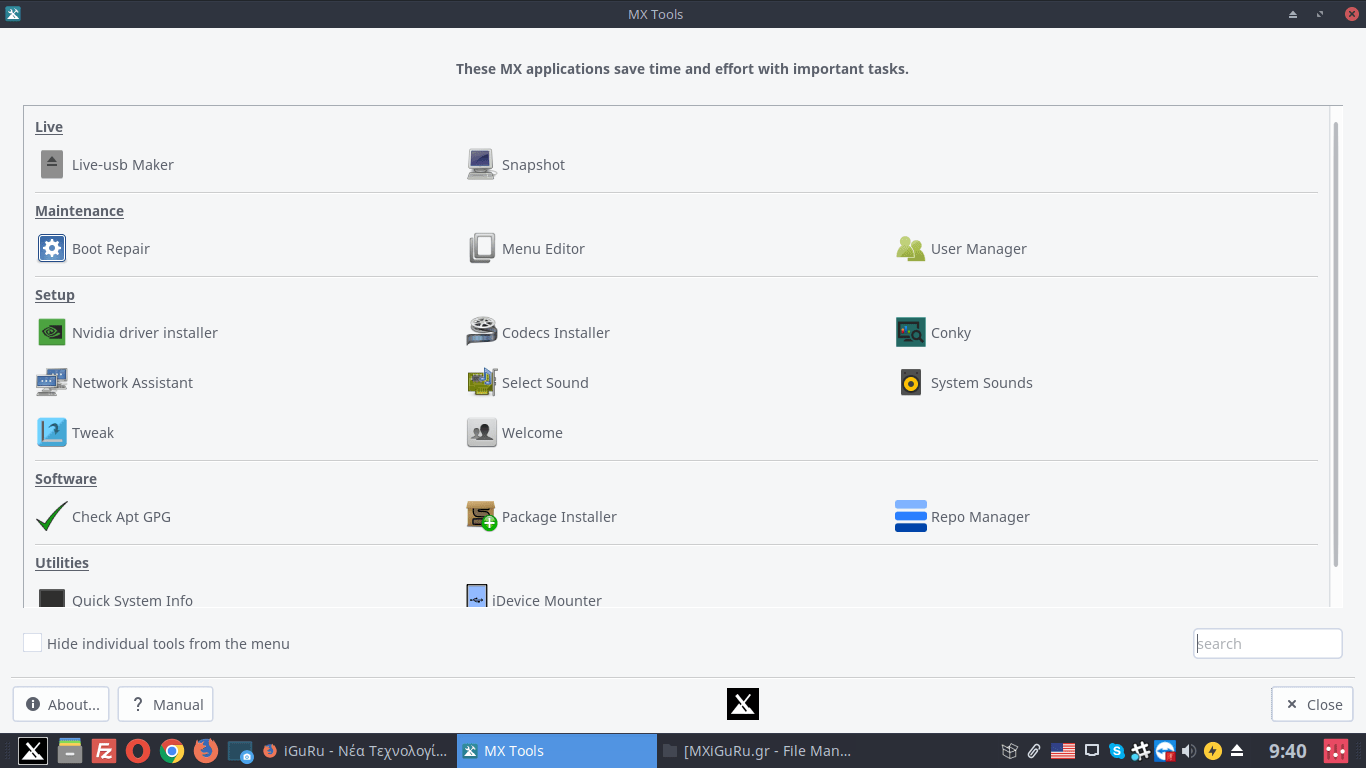Image resolution: width=1366 pixels, height=768 pixels.
Task: Open the clipboard manager paperclip tray icon
Action: pyautogui.click(x=1034, y=751)
